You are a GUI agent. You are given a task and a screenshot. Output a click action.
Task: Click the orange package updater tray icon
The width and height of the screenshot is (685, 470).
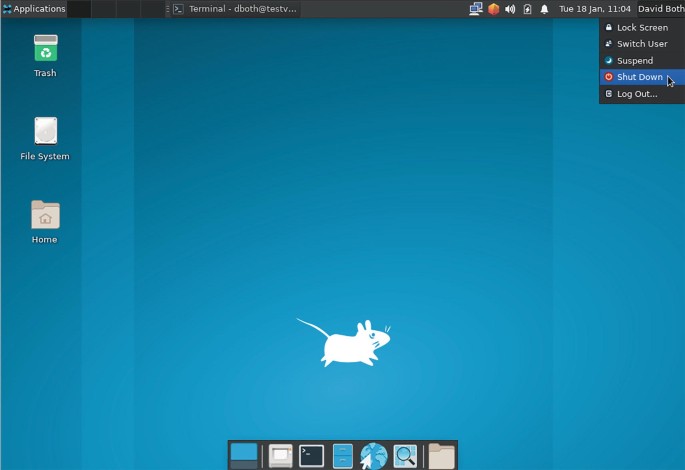coord(493,9)
